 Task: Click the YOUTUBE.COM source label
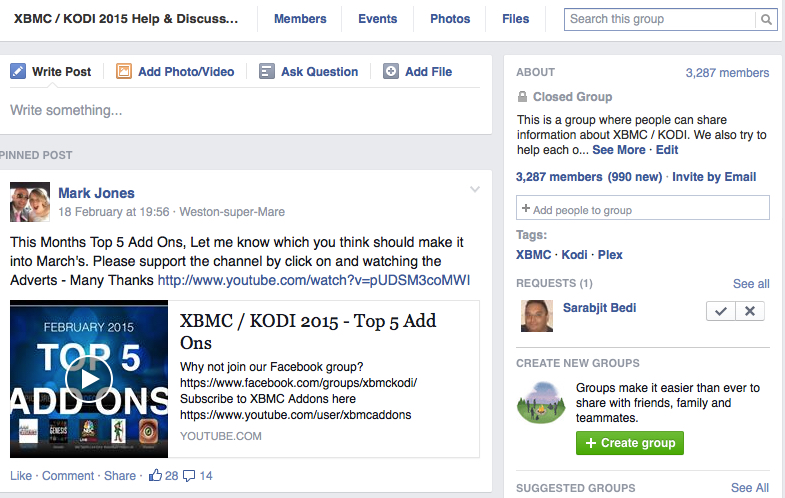point(221,436)
